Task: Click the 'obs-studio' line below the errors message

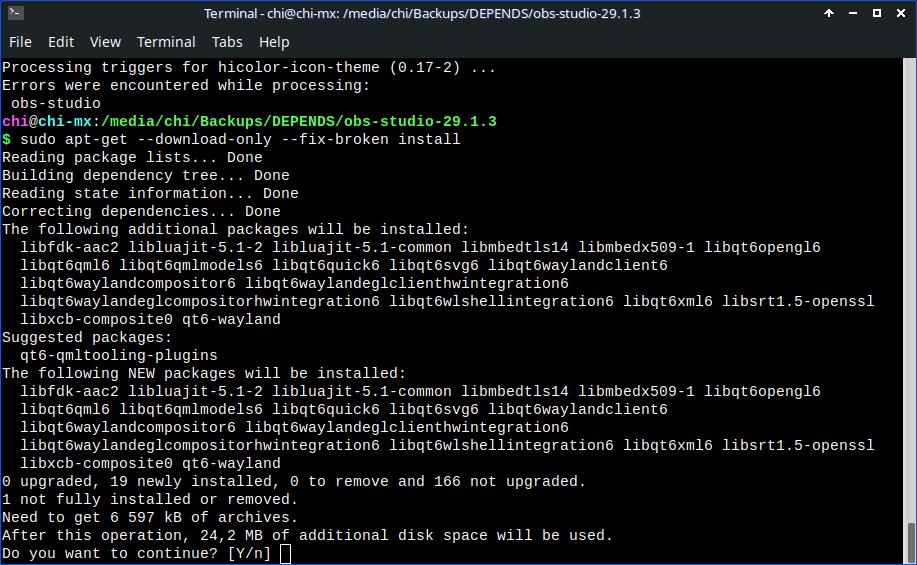Action: 56,104
